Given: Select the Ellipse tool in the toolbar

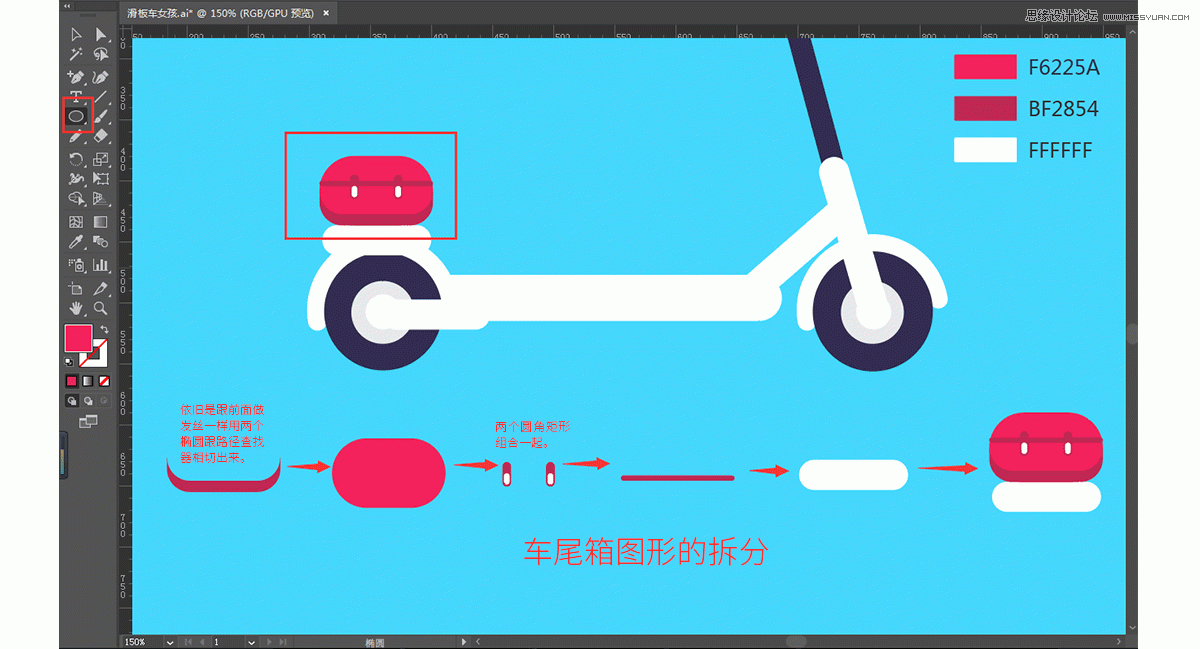Looking at the screenshot, I should (76, 117).
